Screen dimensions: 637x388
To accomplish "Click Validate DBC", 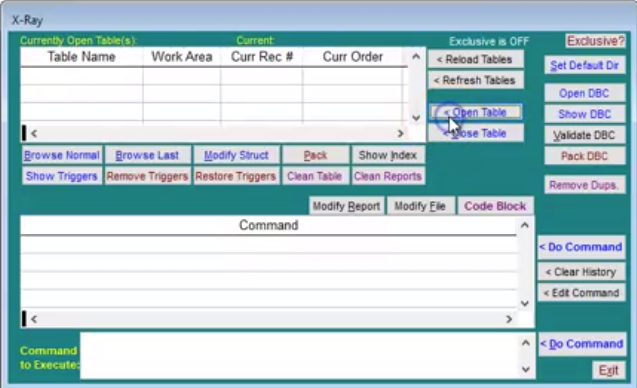I will 585,135.
